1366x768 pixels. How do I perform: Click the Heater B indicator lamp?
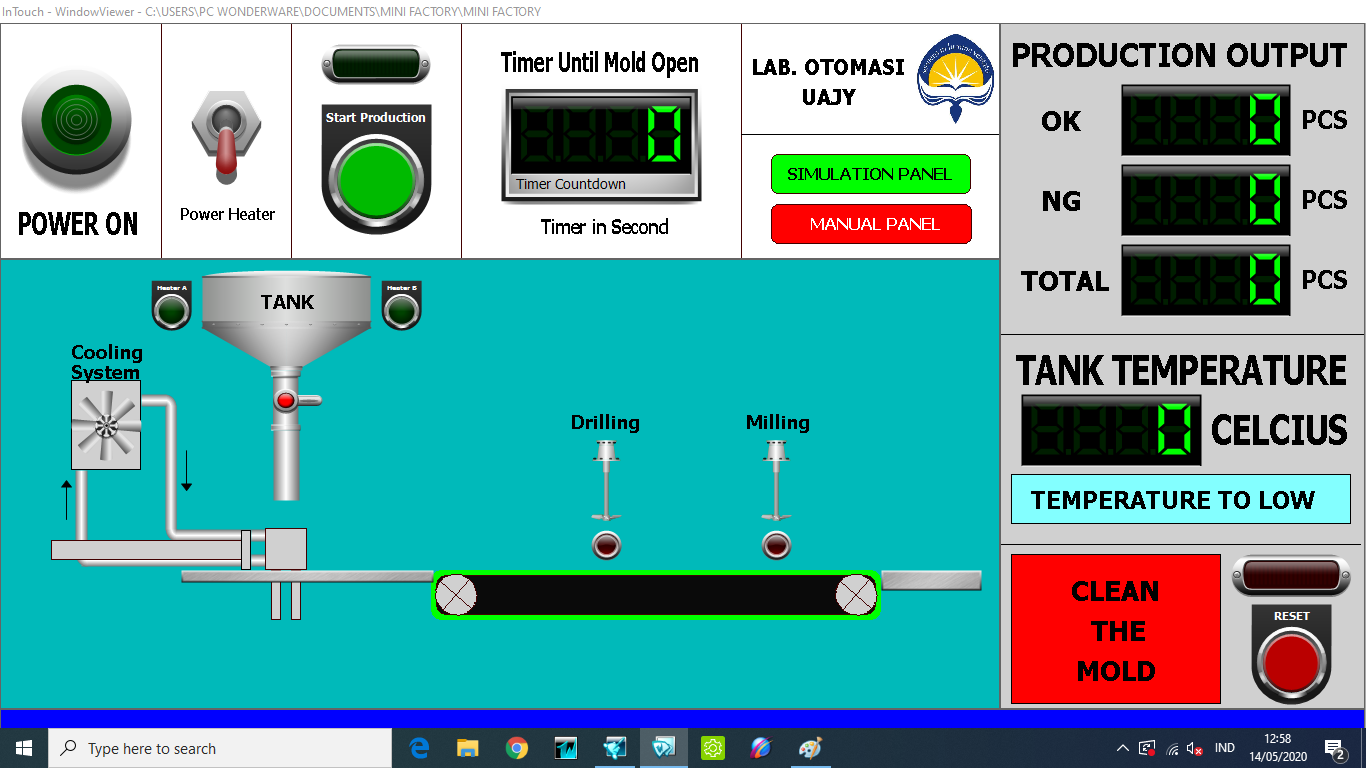[x=401, y=310]
